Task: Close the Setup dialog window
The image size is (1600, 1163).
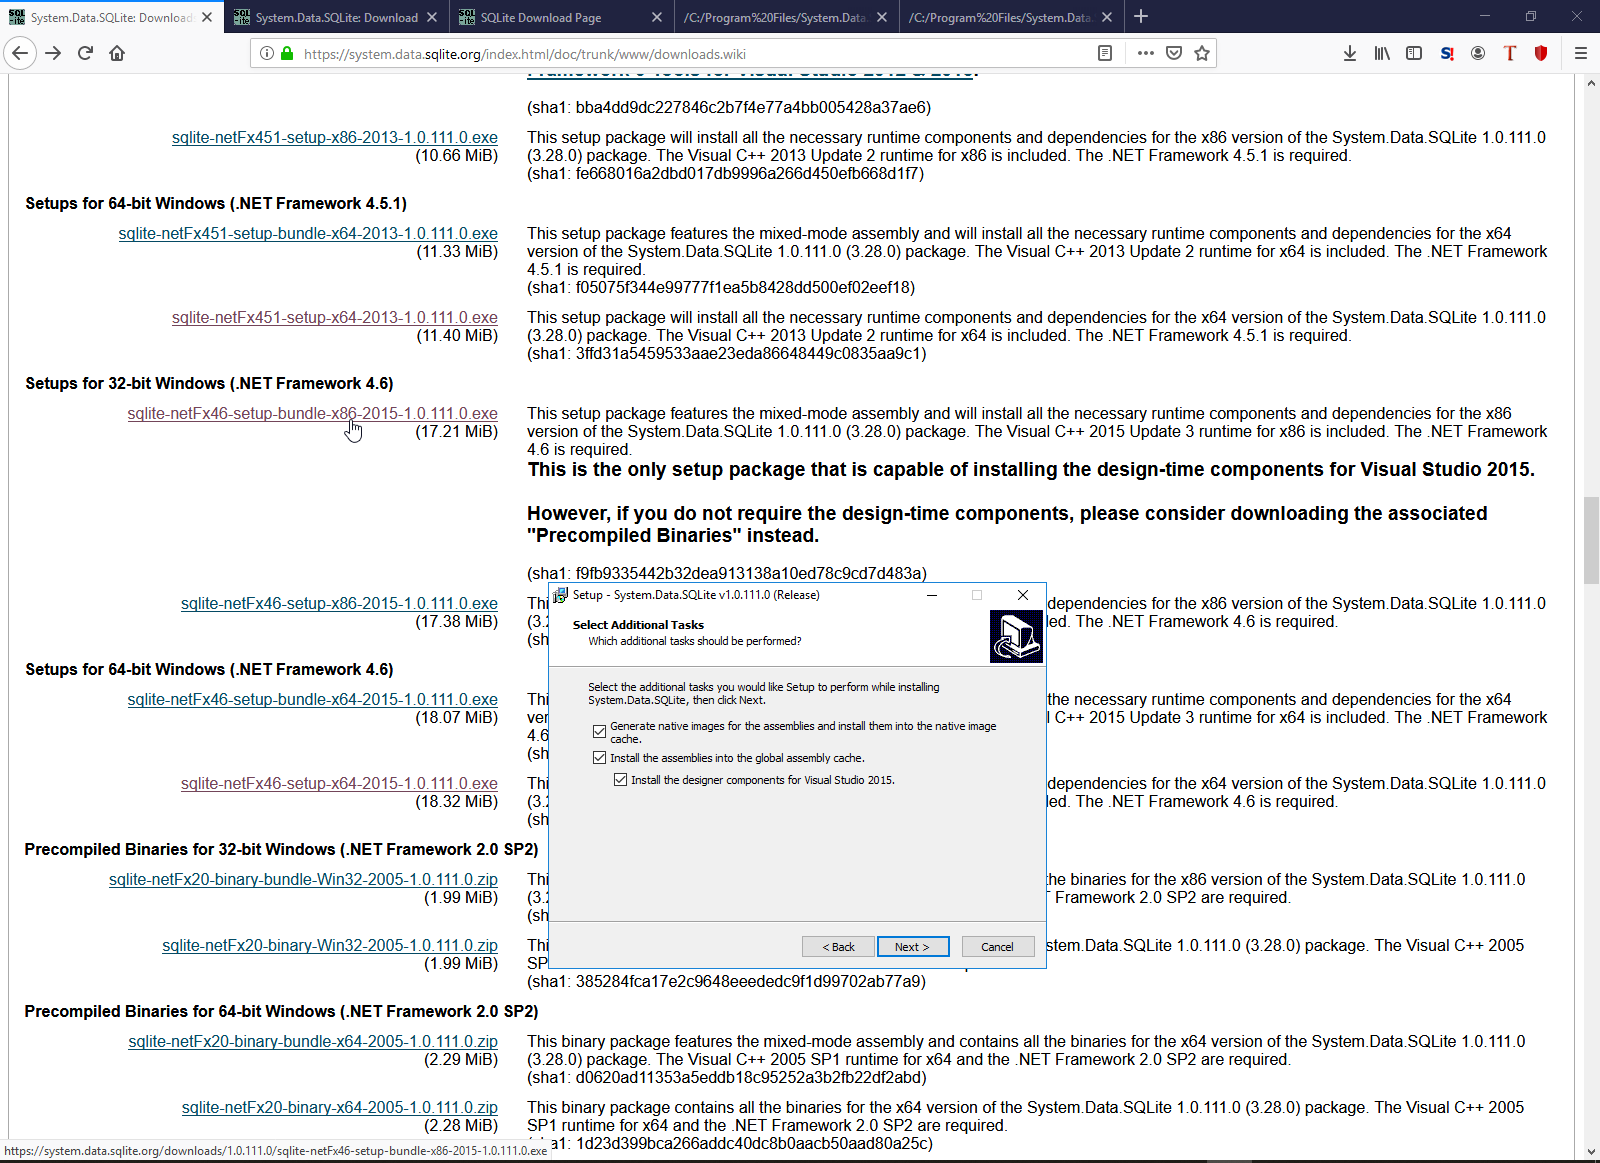Action: coord(1023,595)
